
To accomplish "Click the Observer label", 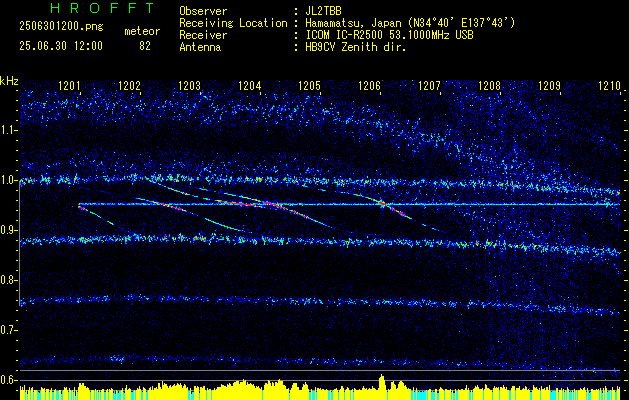I will [x=203, y=11].
